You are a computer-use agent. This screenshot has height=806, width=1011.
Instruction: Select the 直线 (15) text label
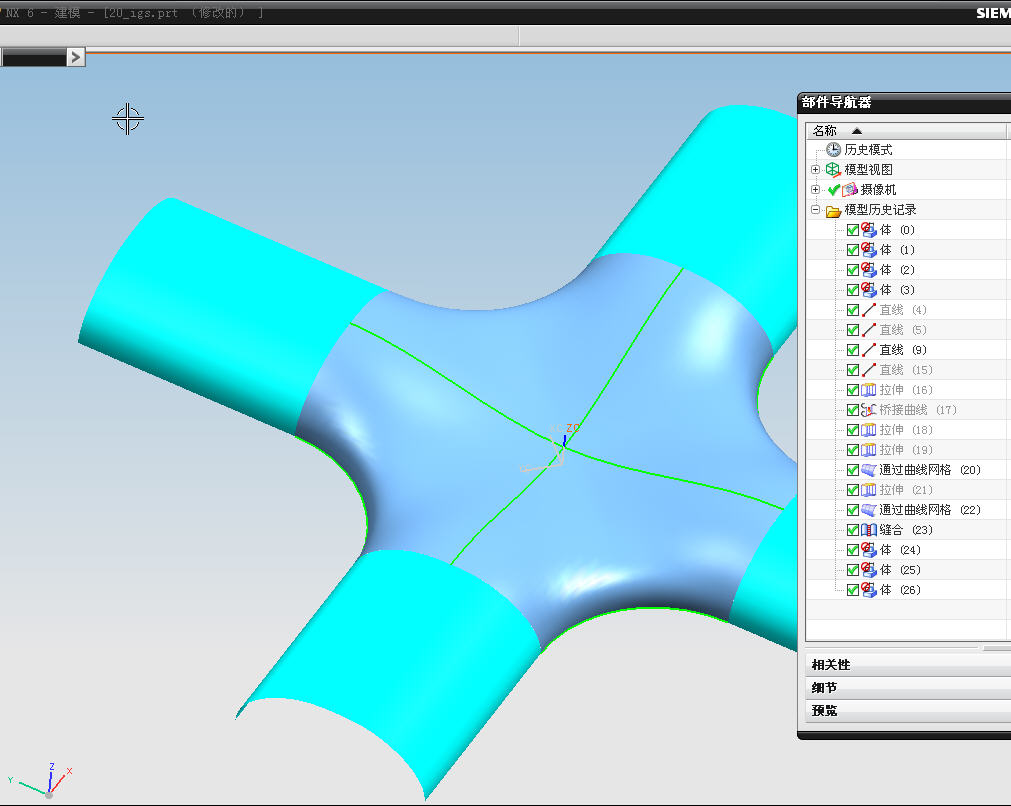(x=906, y=370)
